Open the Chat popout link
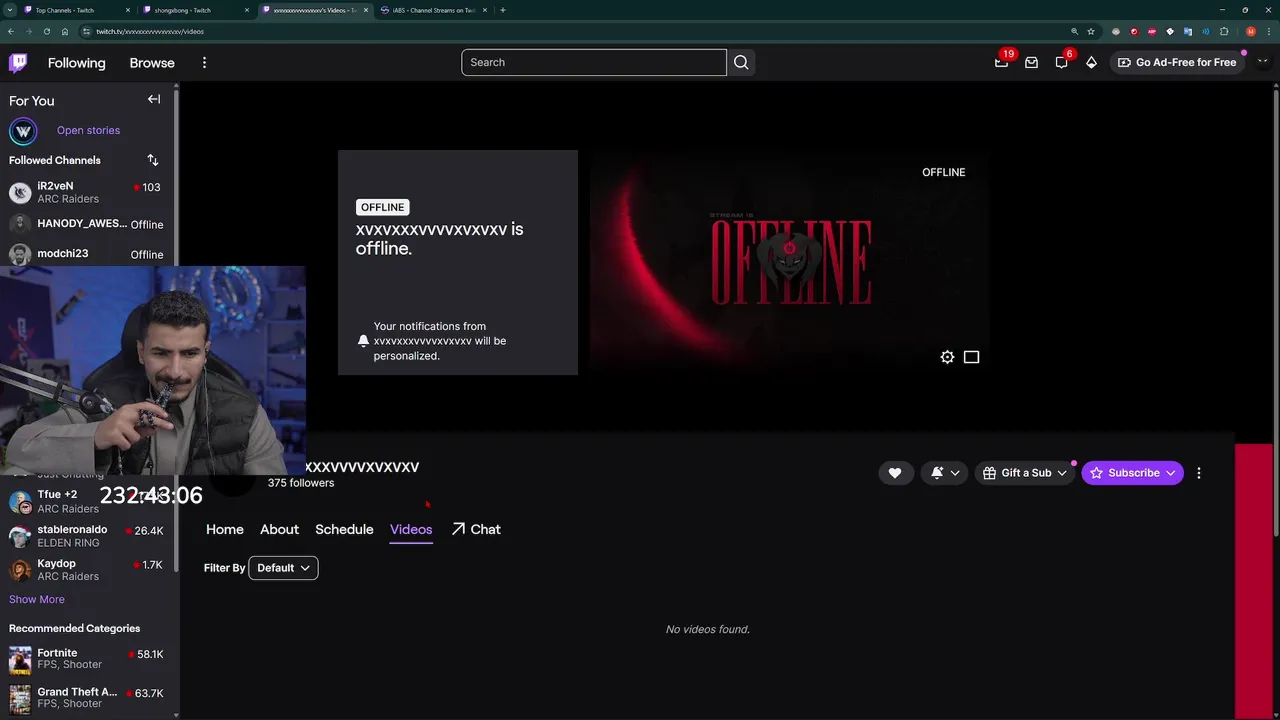 [476, 529]
